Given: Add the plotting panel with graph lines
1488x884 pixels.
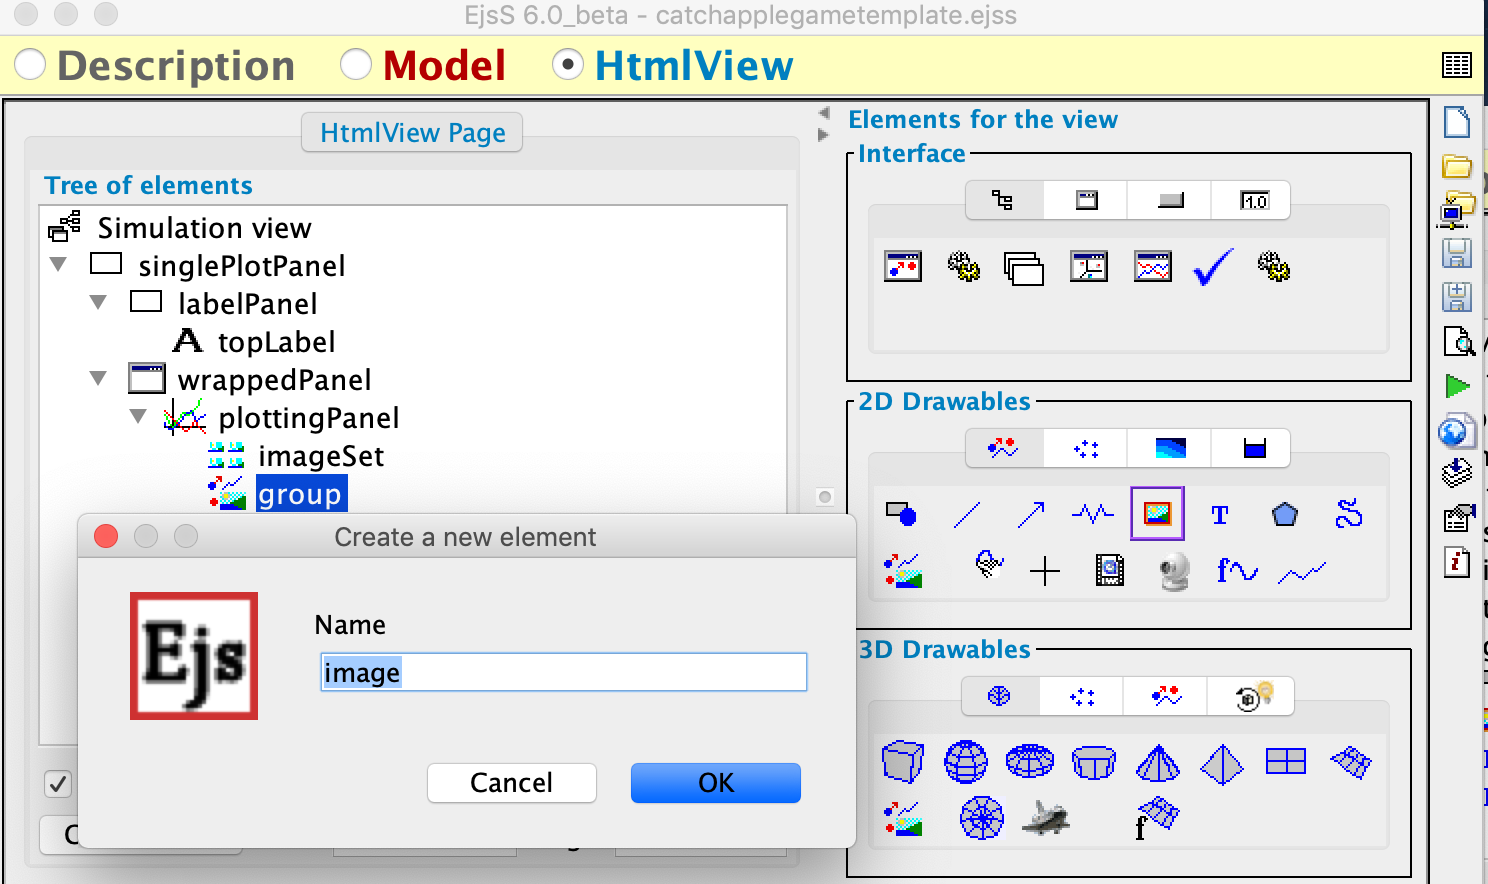Looking at the screenshot, I should point(1153,267).
